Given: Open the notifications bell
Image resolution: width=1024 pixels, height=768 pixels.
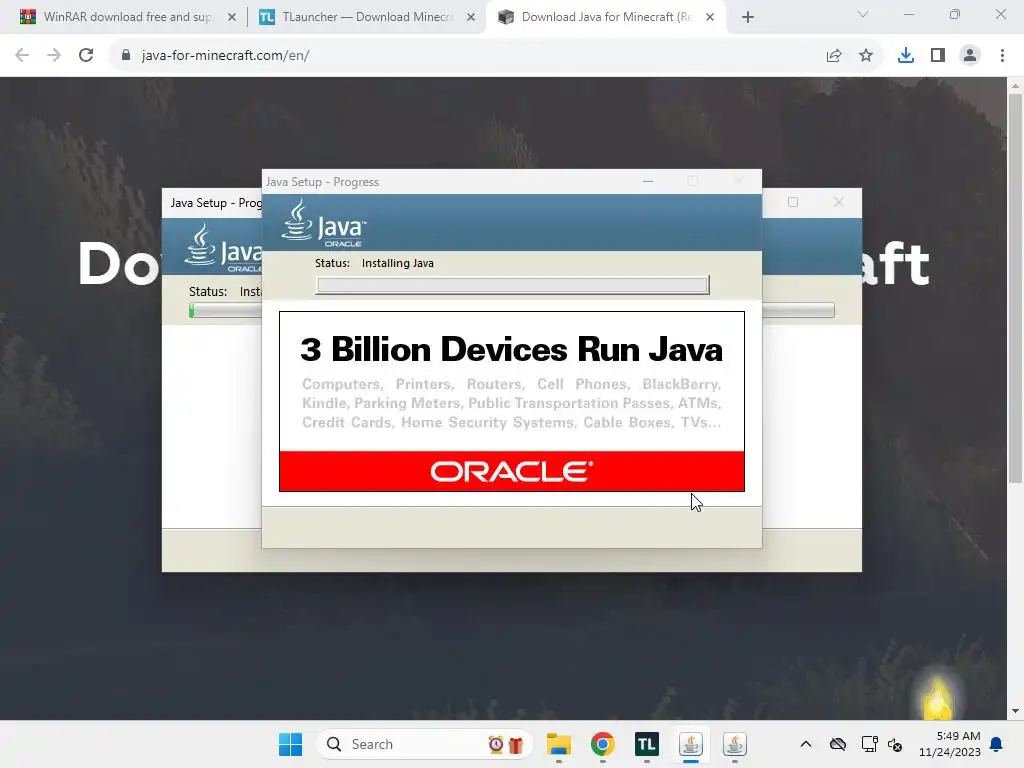Looking at the screenshot, I should click(997, 744).
